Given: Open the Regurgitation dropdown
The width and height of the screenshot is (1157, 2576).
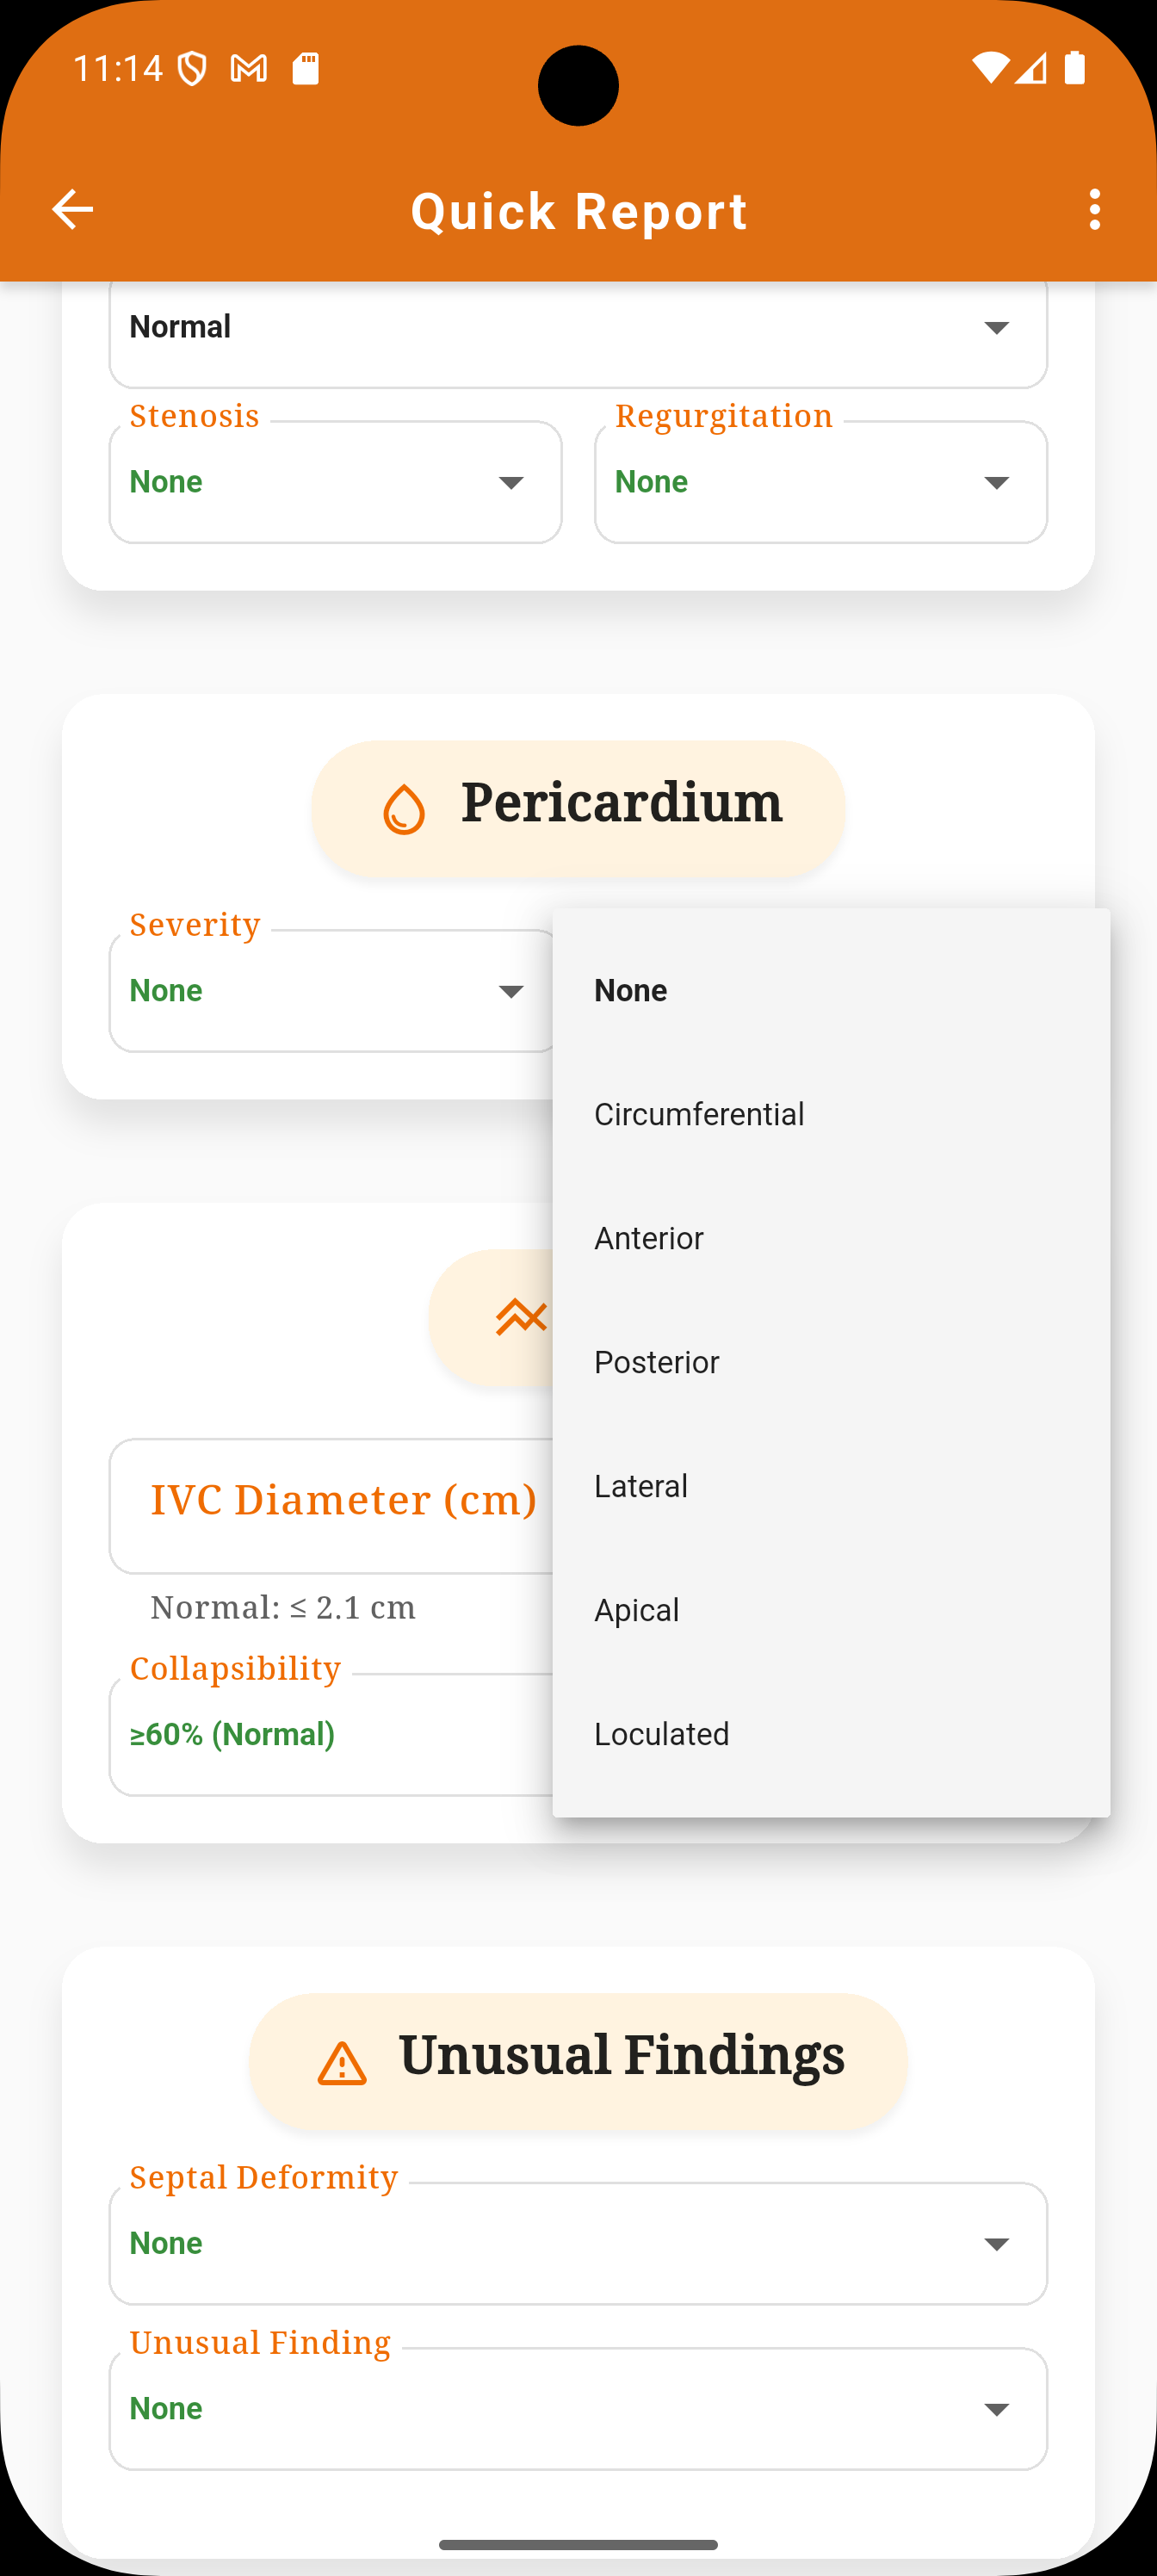Looking at the screenshot, I should click(x=821, y=482).
